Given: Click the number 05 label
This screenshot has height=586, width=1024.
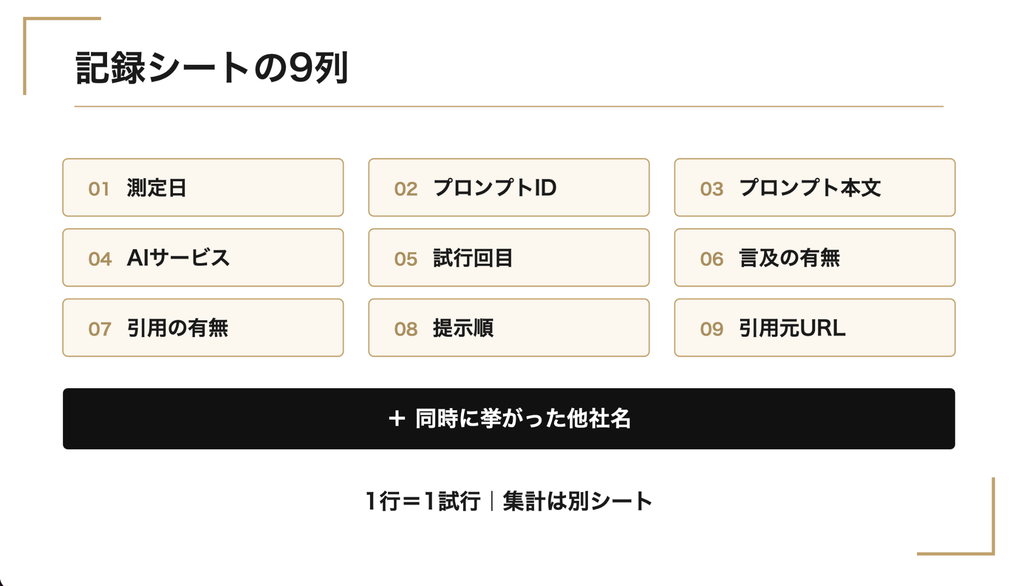Looking at the screenshot, I should [x=406, y=259].
